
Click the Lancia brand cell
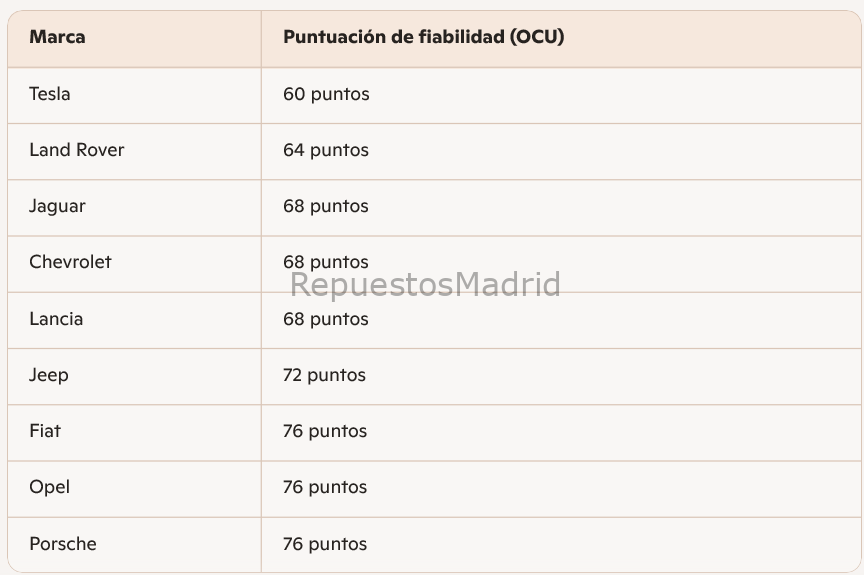coord(56,320)
